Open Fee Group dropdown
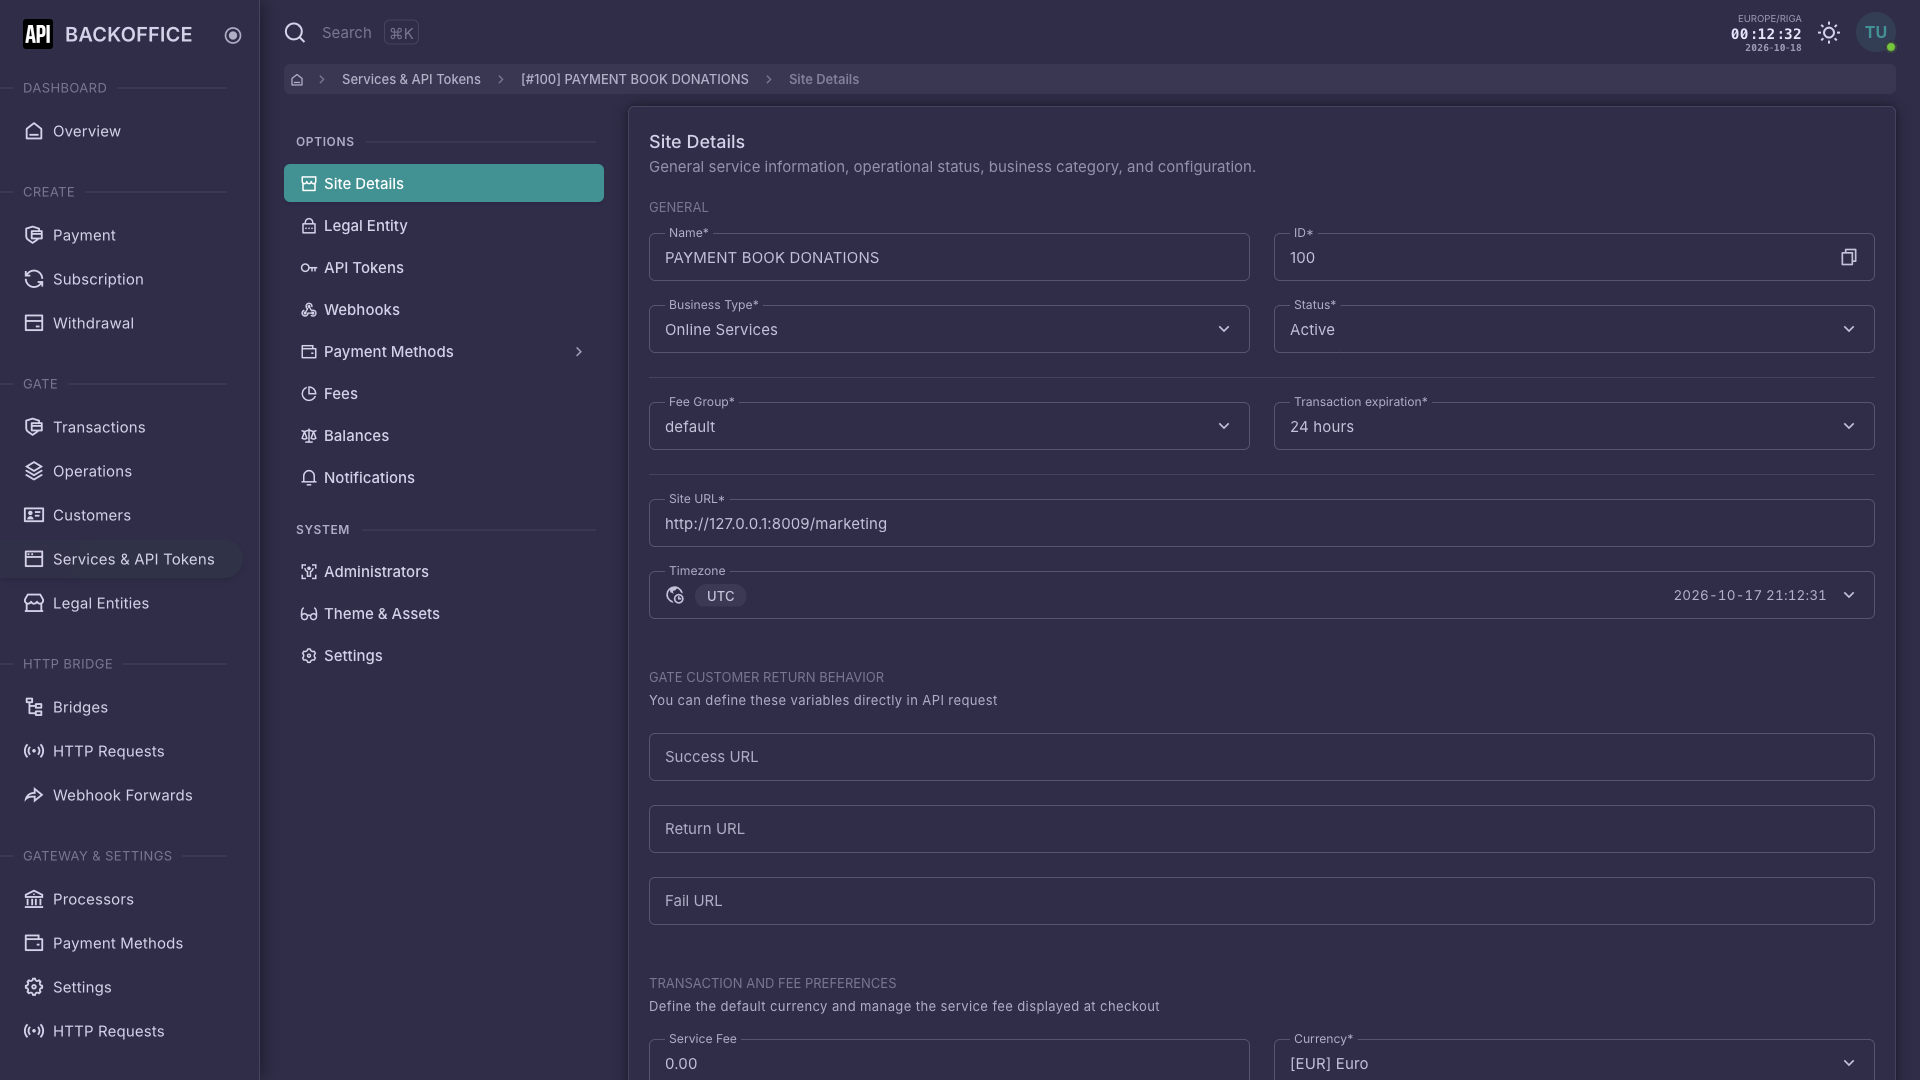The image size is (1920, 1080). tap(949, 426)
